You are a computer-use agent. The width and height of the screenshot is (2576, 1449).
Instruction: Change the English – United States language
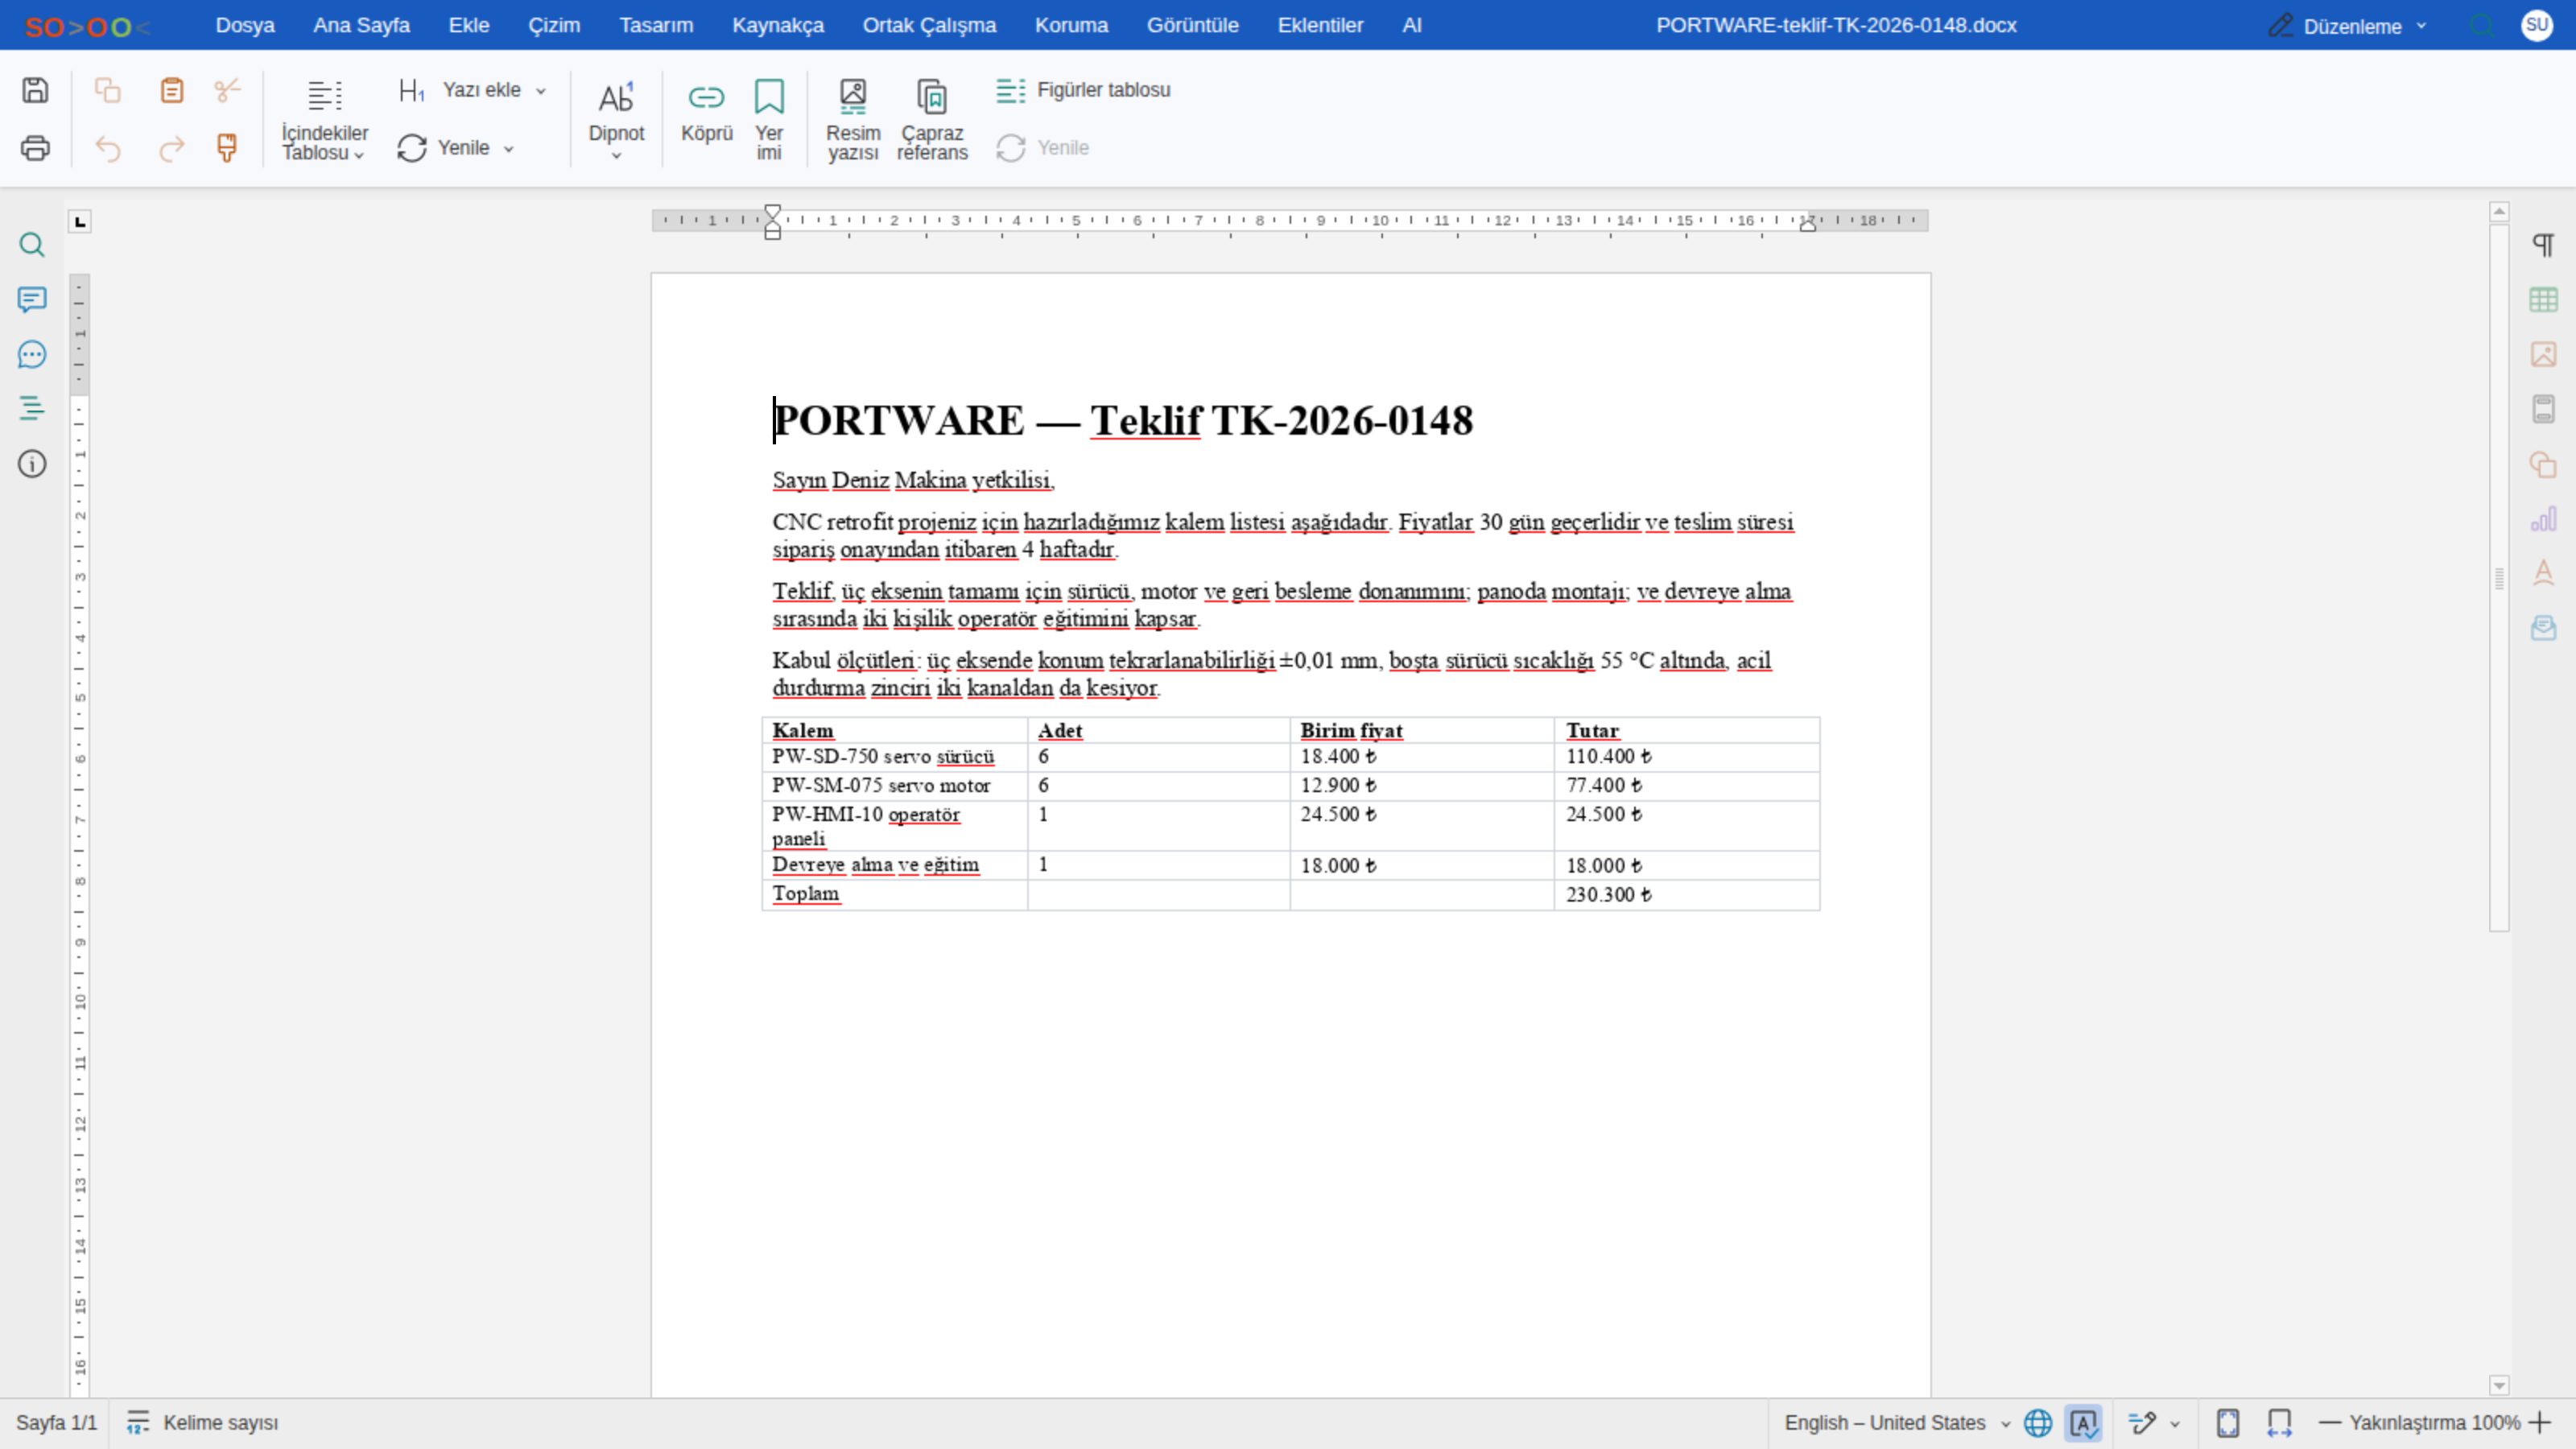tap(1897, 1422)
